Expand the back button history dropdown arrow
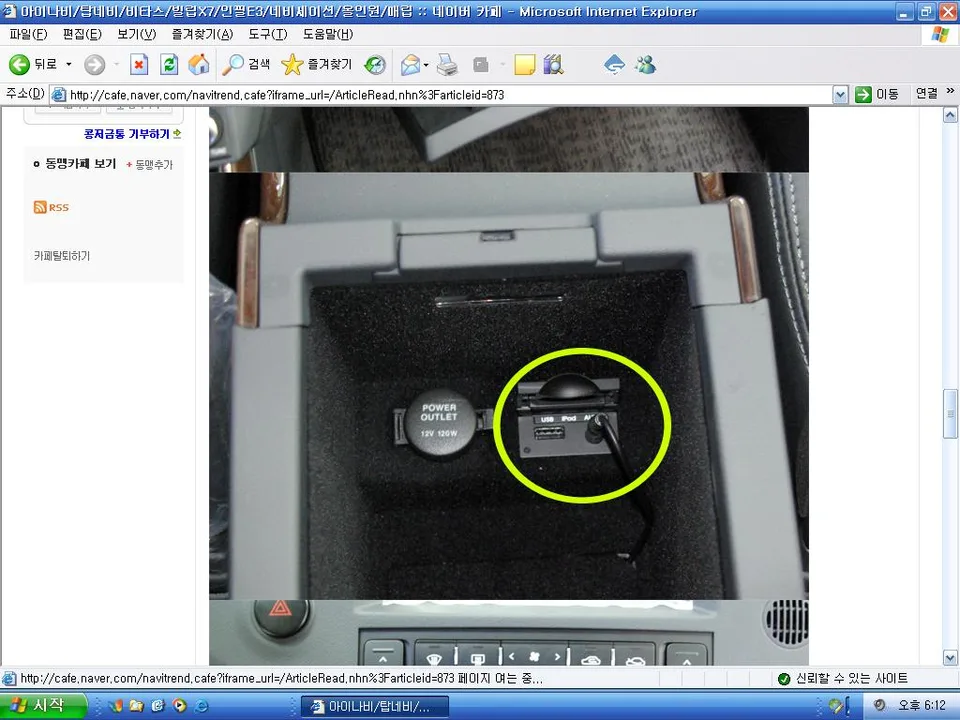Viewport: 960px width, 720px height. pyautogui.click(x=69, y=64)
